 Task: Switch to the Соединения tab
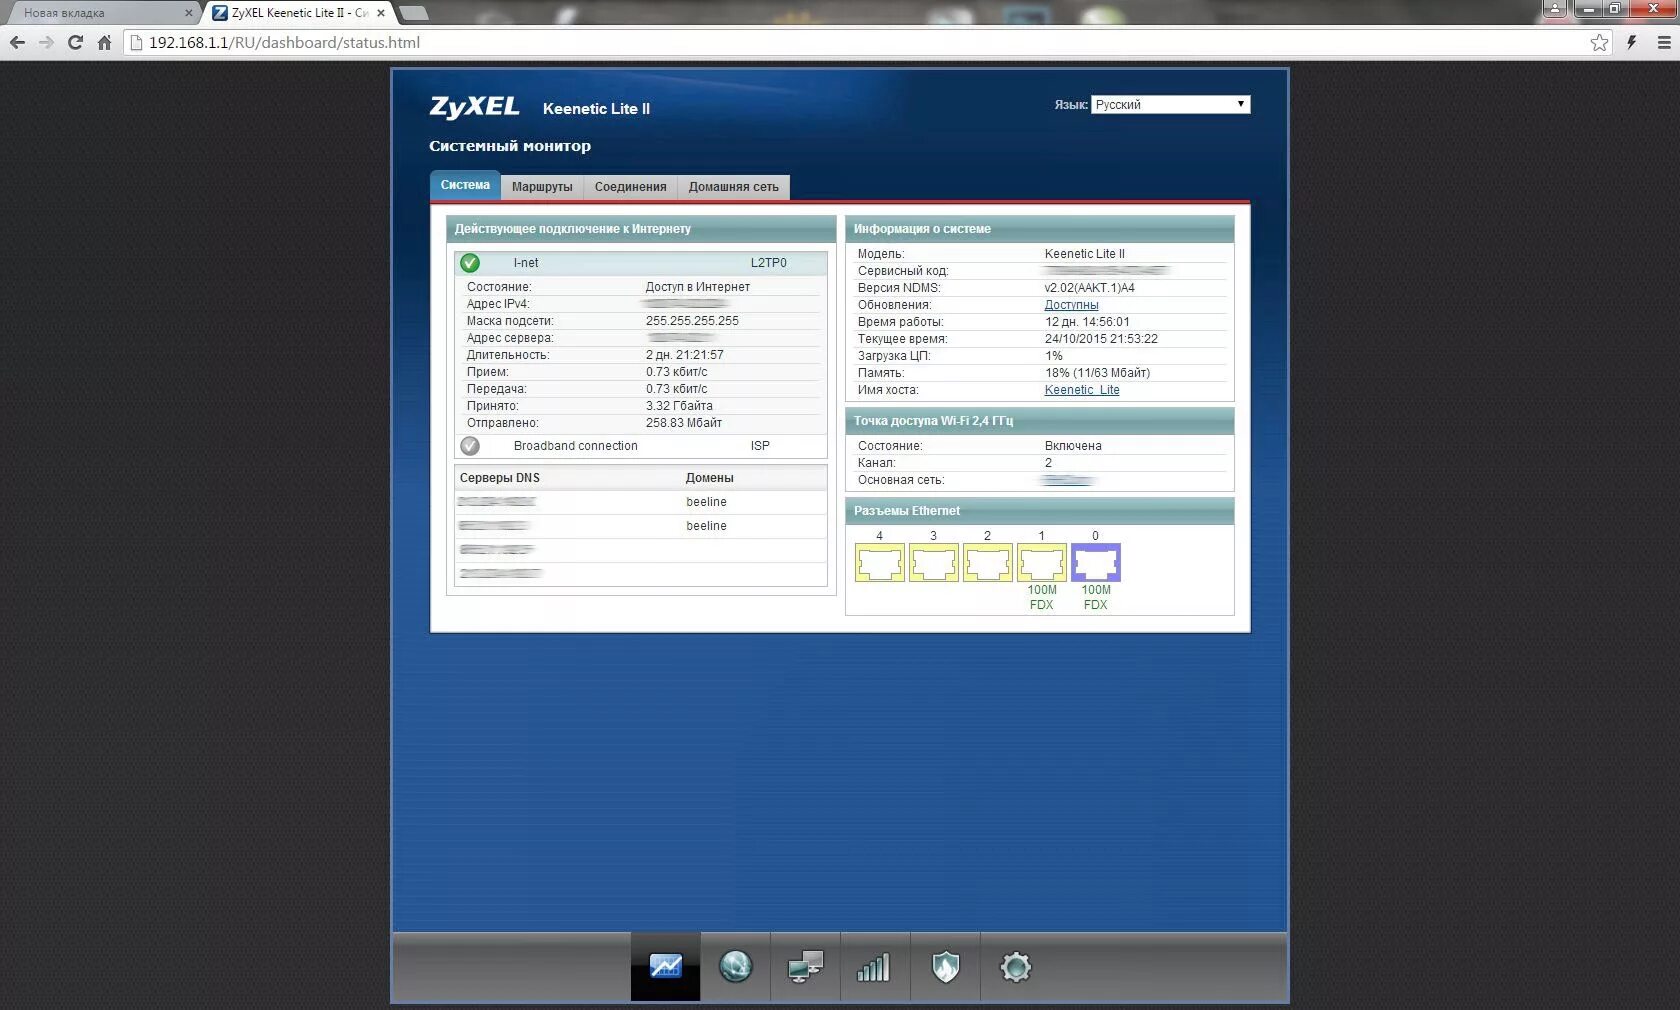tap(630, 187)
